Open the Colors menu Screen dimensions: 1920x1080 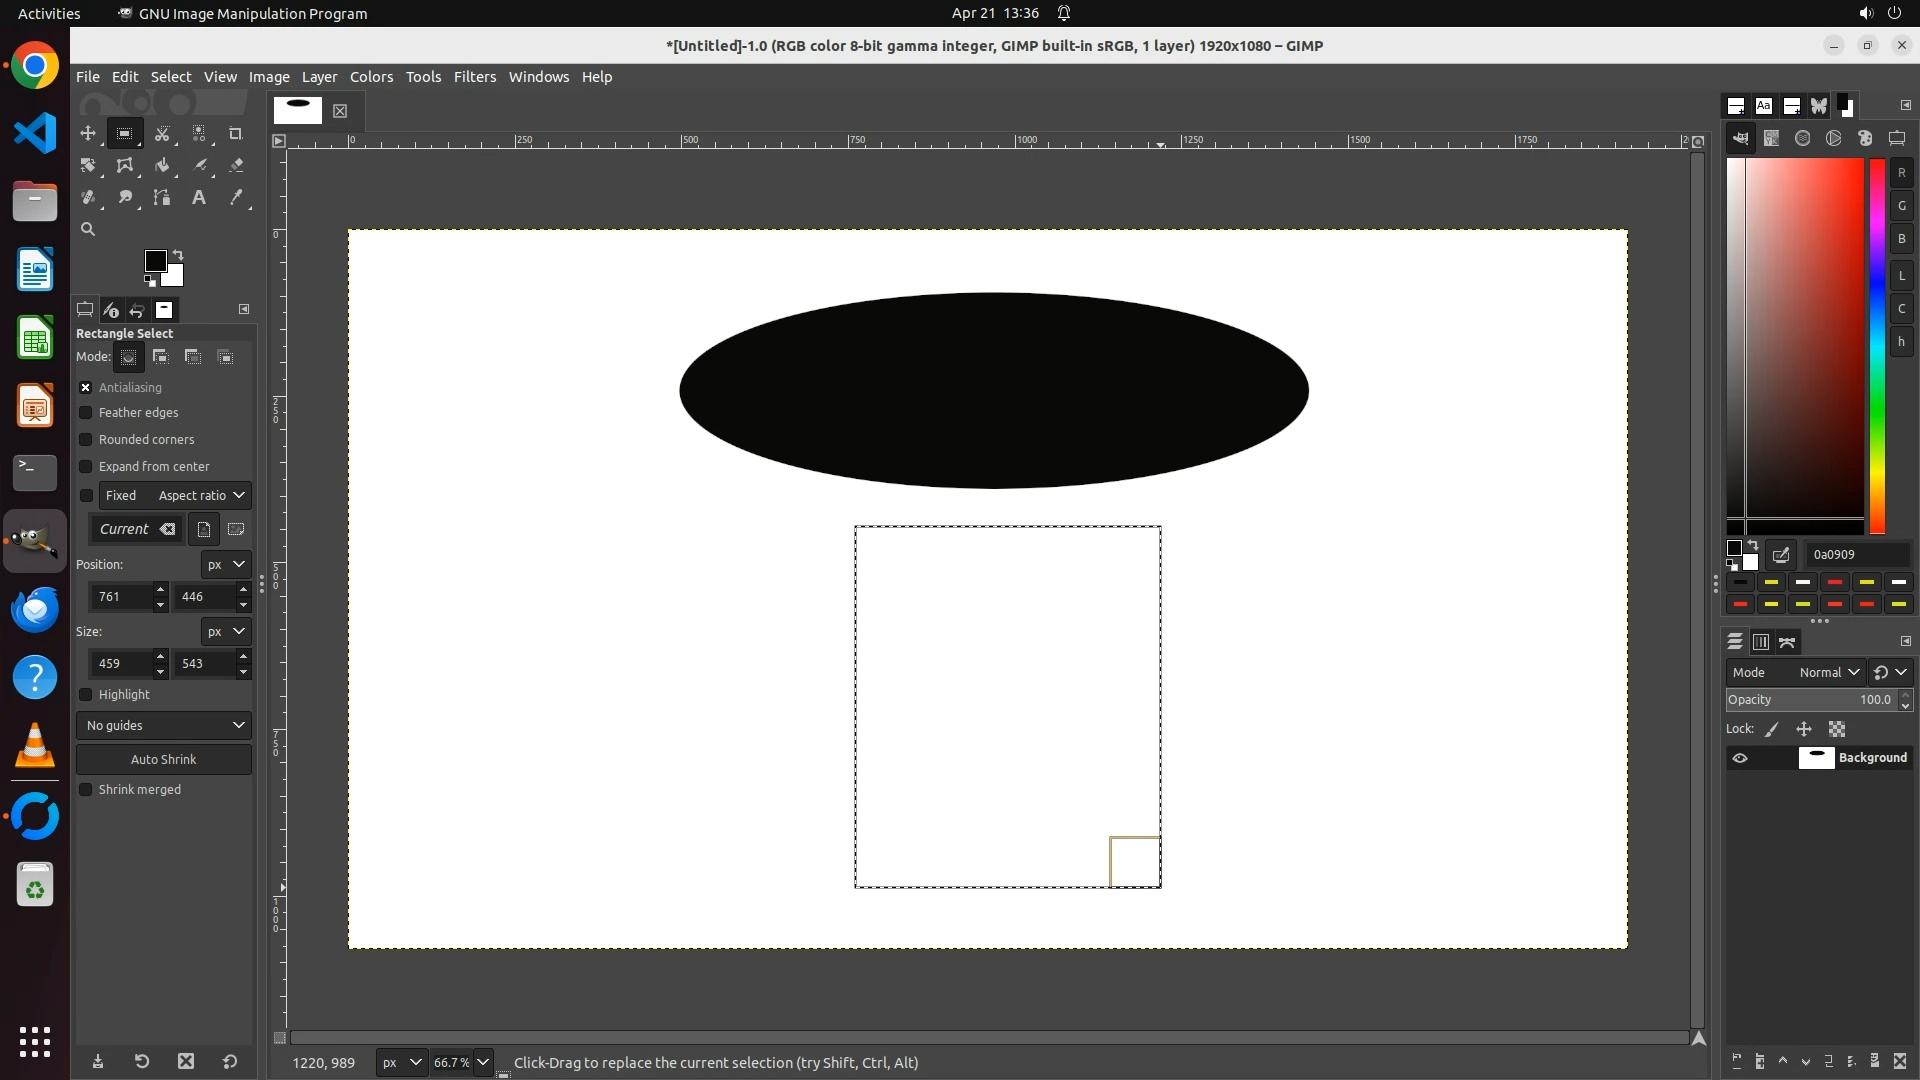point(371,77)
